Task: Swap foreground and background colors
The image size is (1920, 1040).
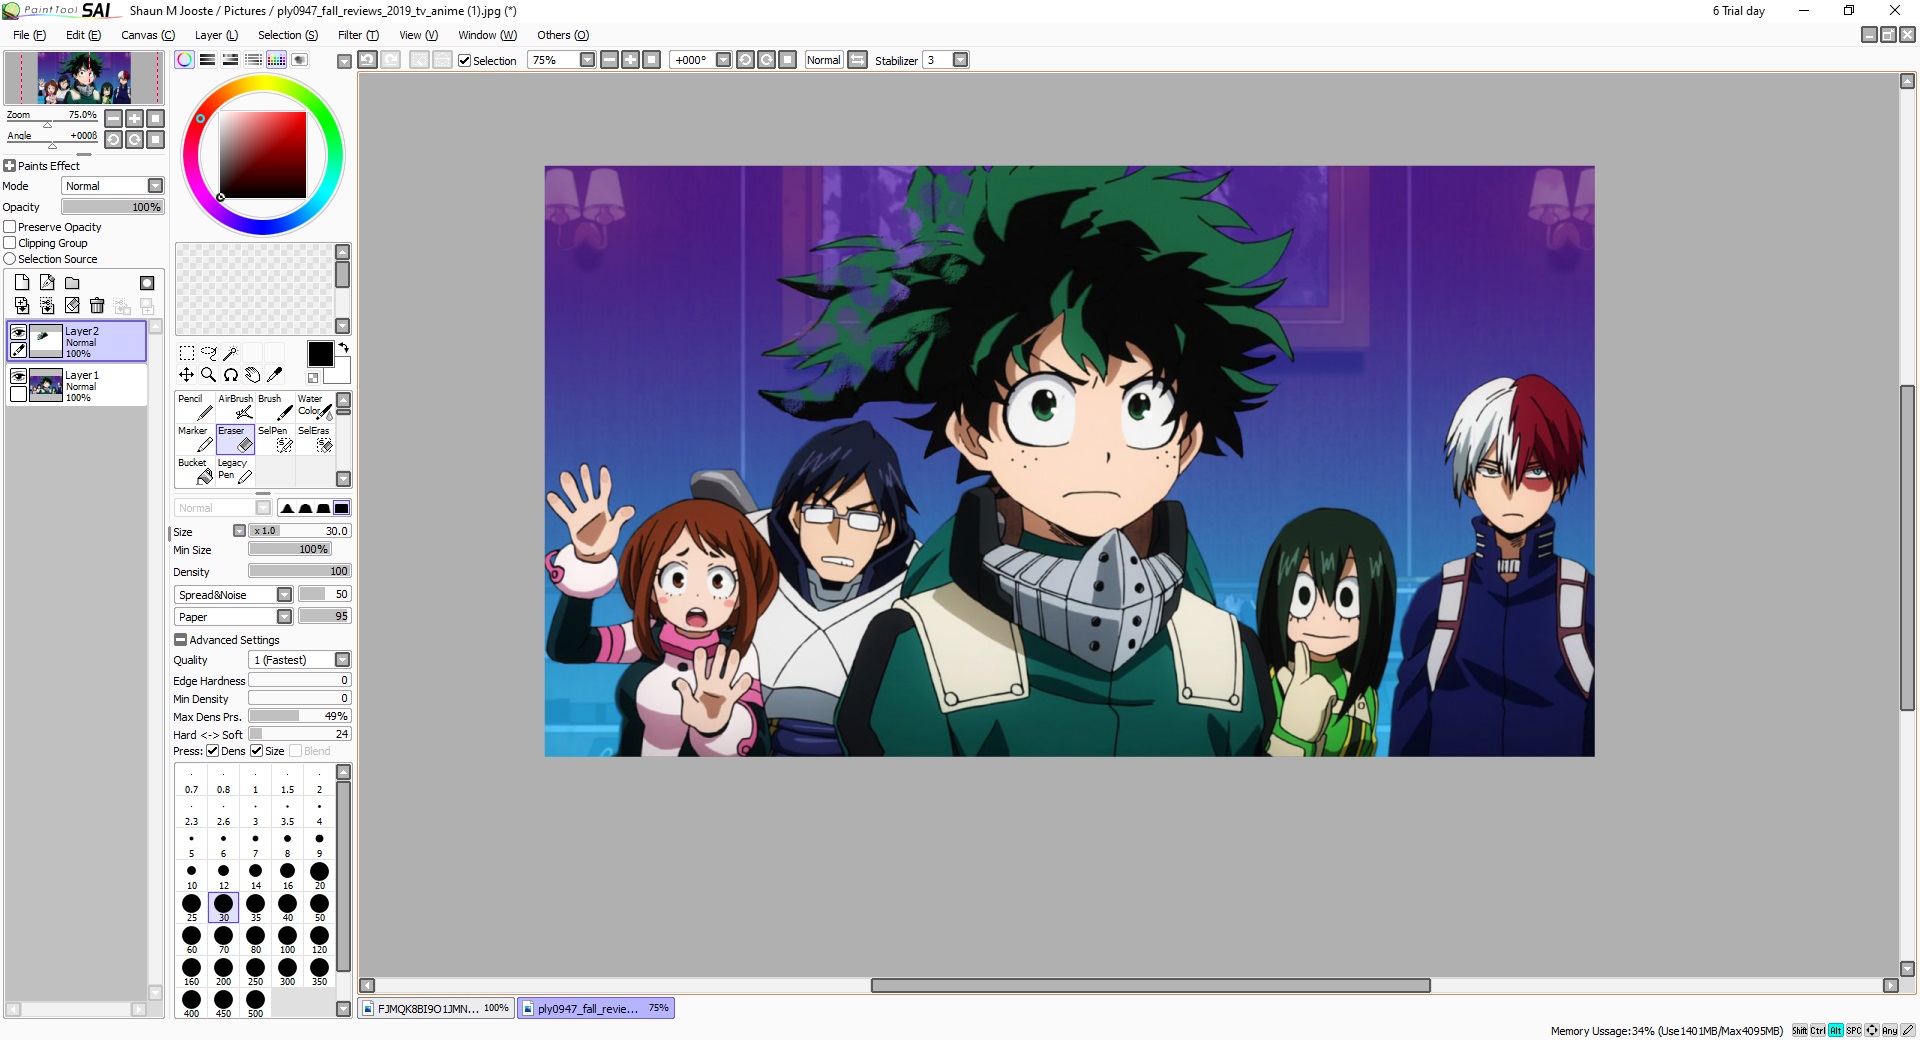Action: 343,348
